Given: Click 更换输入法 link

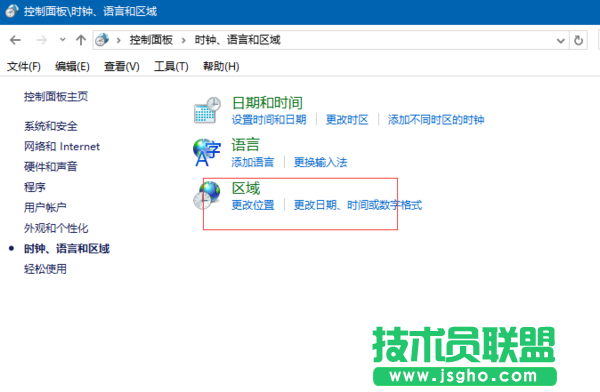Looking at the screenshot, I should (x=320, y=162).
